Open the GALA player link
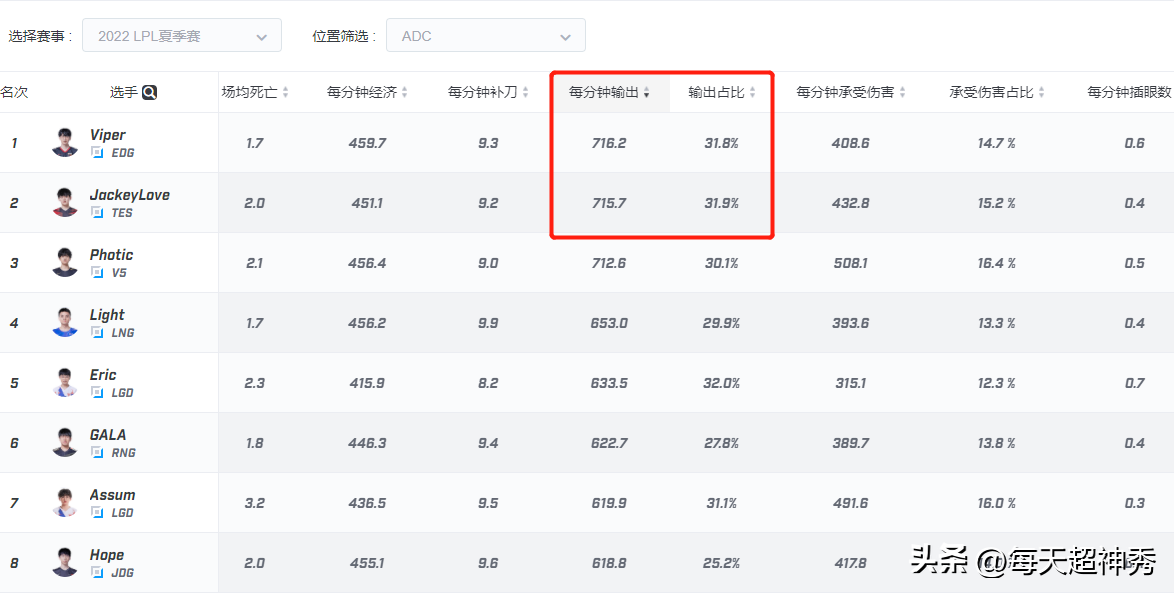1174x593 pixels. [x=108, y=434]
